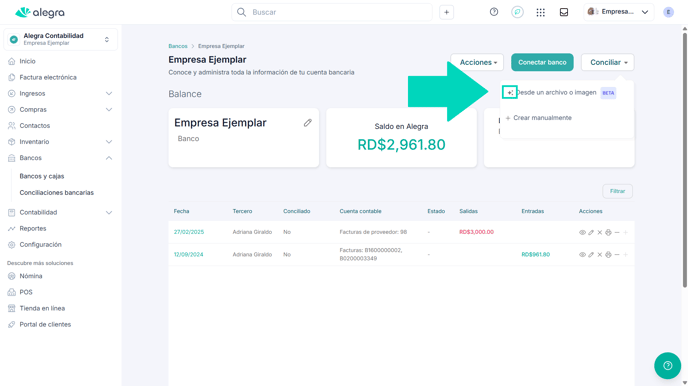Screen dimensions: 688x386
Task: Open the Empresa account dropdown in header
Action: (x=618, y=12)
